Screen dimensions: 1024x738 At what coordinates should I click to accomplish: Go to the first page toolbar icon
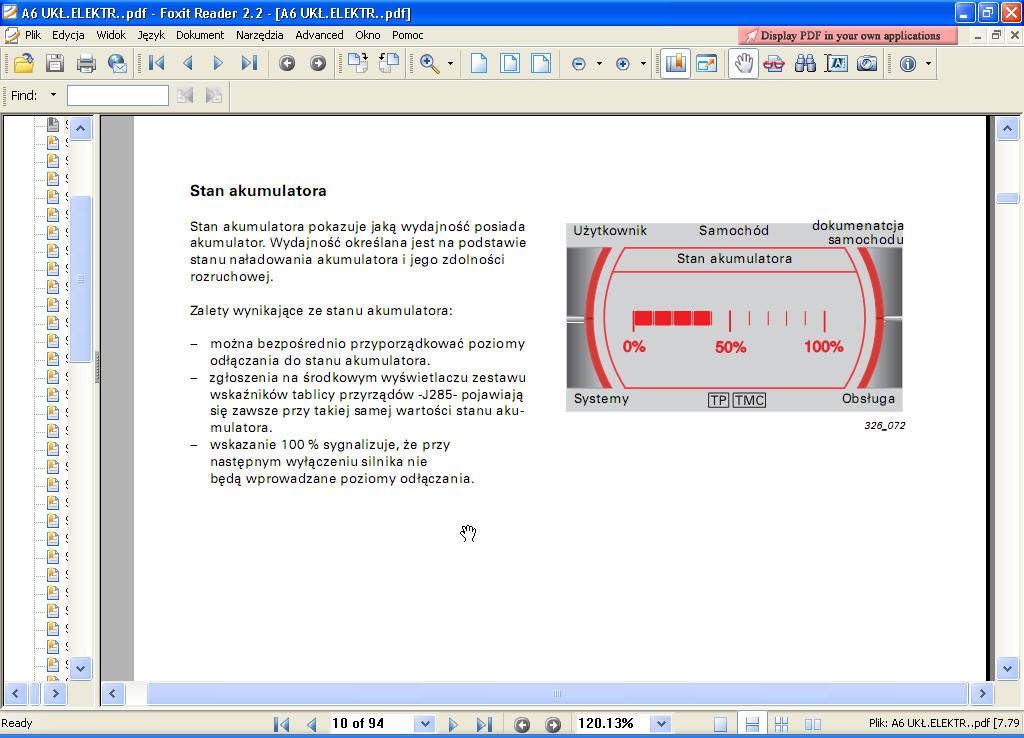pos(157,63)
